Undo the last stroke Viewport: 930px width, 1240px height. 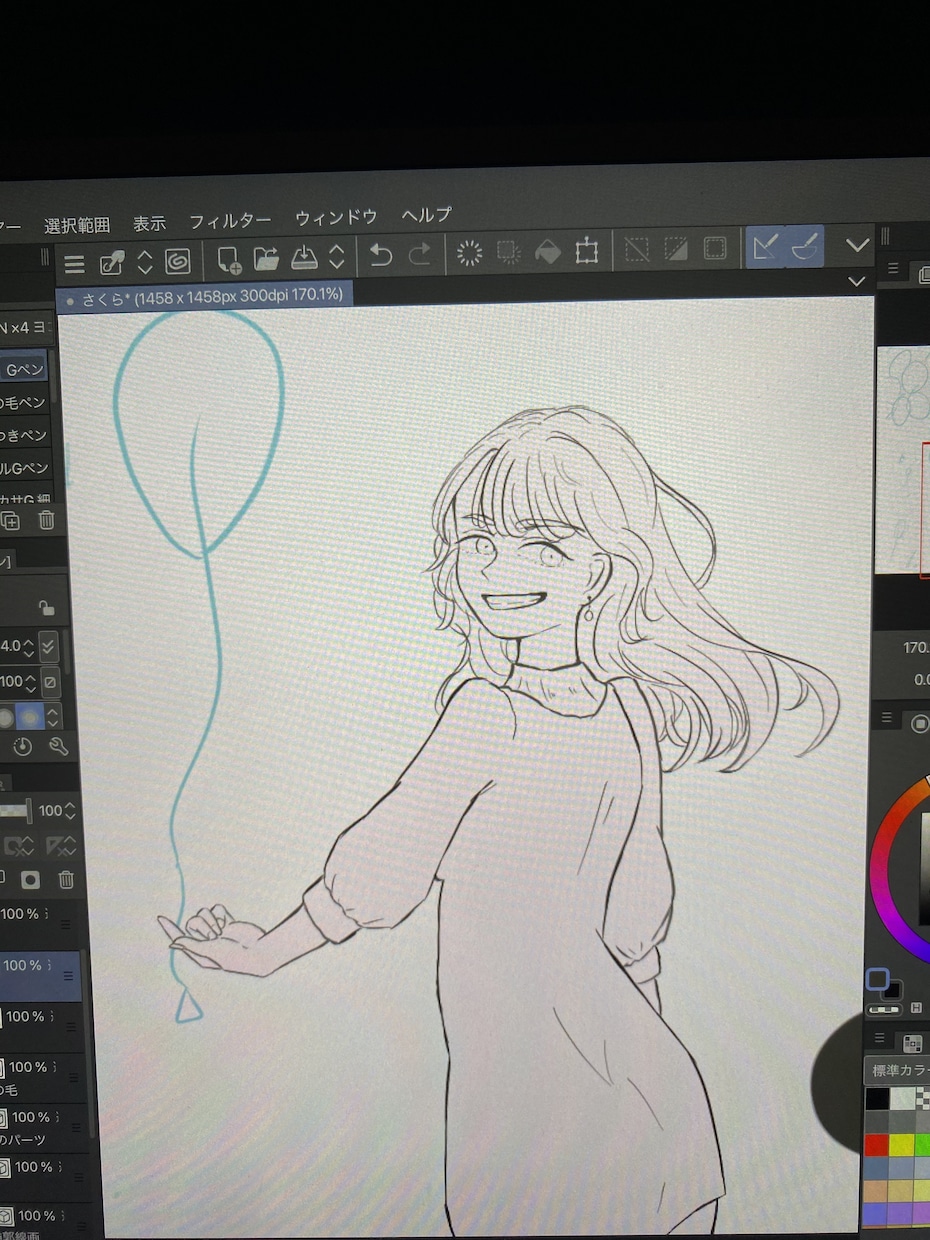point(380,255)
